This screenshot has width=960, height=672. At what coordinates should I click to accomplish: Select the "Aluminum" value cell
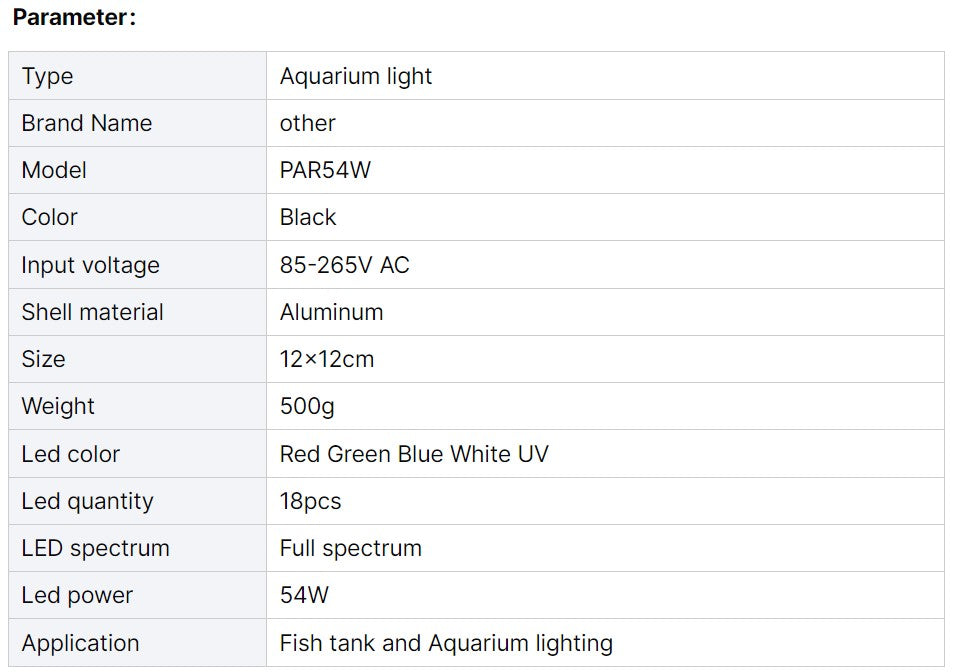332,312
